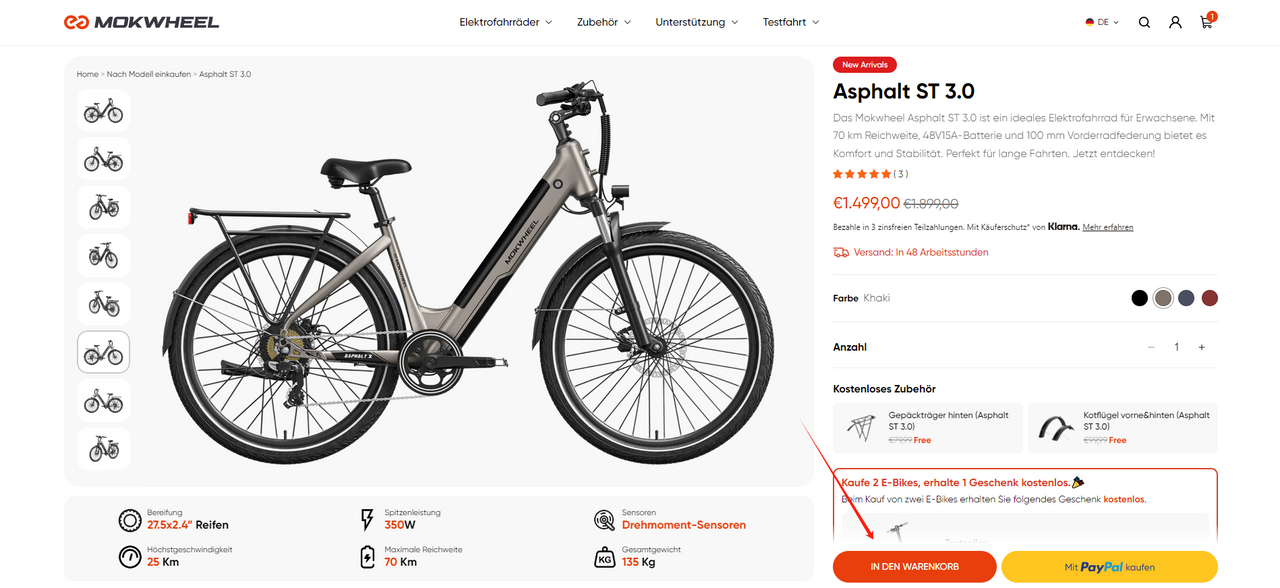Click the Klarna Mehr erfahren link
The image size is (1280, 588).
1107,228
